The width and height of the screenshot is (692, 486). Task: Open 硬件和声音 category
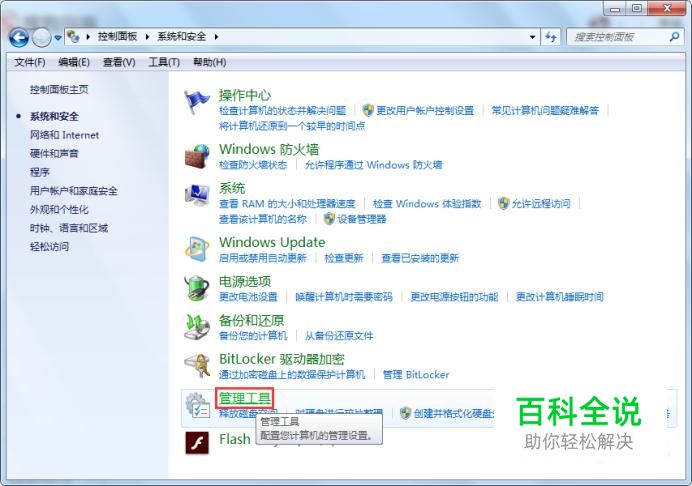54,154
